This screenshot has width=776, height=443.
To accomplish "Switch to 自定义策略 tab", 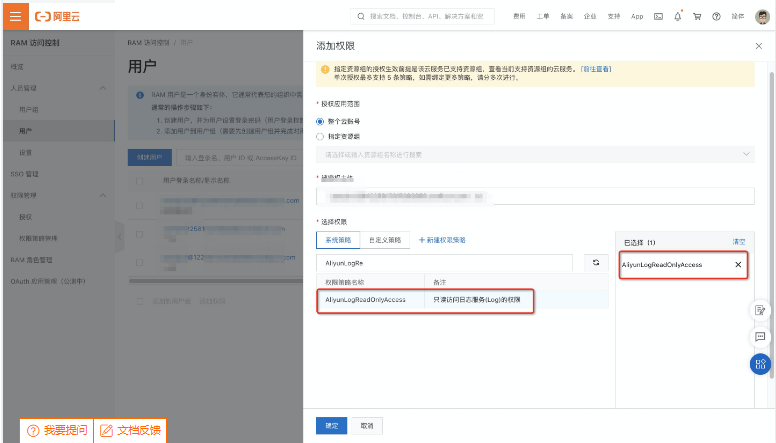I will click(x=385, y=240).
